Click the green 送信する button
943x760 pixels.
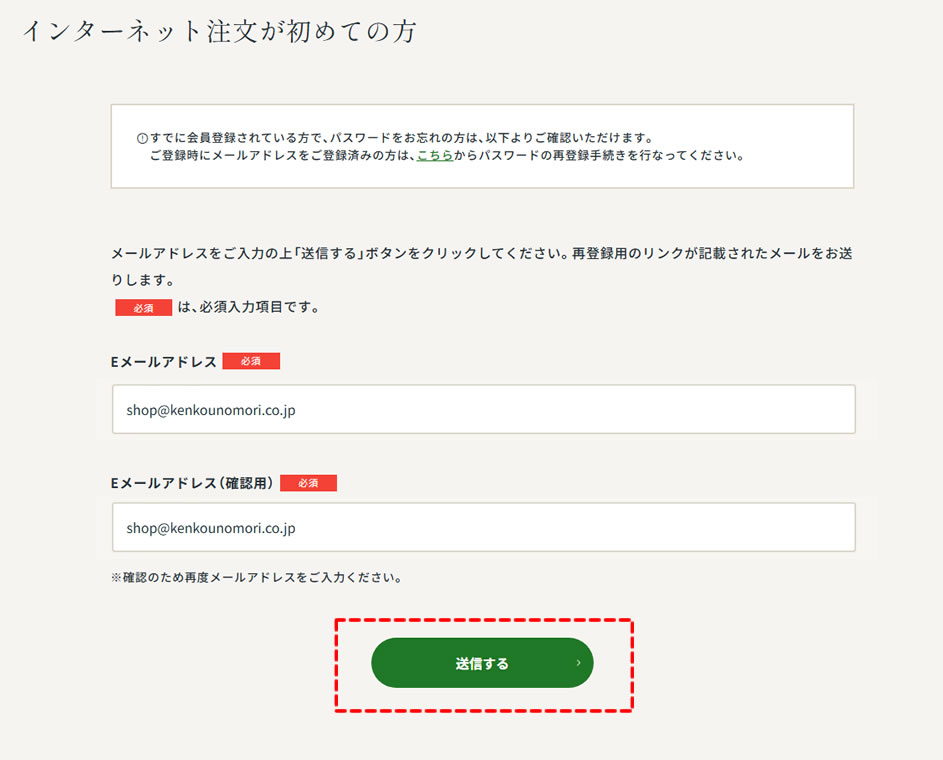click(x=482, y=663)
